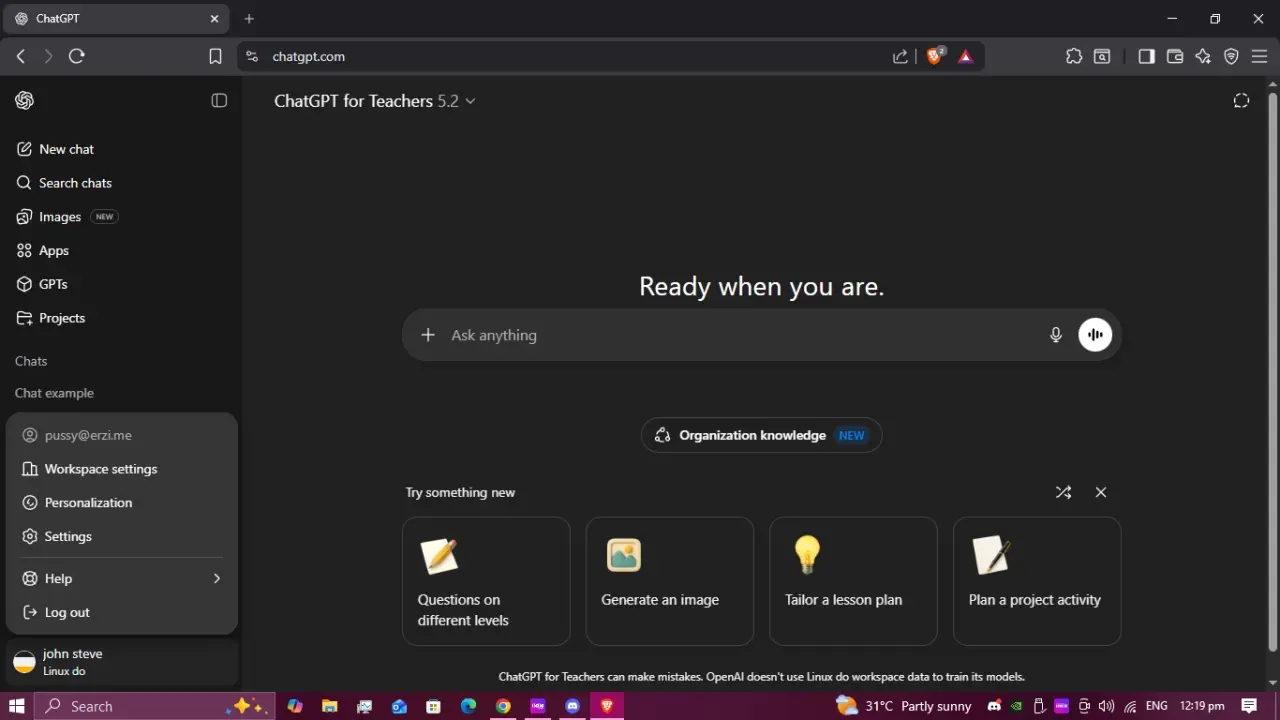Click the "Chats" section heading
The image size is (1280, 720).
(31, 361)
